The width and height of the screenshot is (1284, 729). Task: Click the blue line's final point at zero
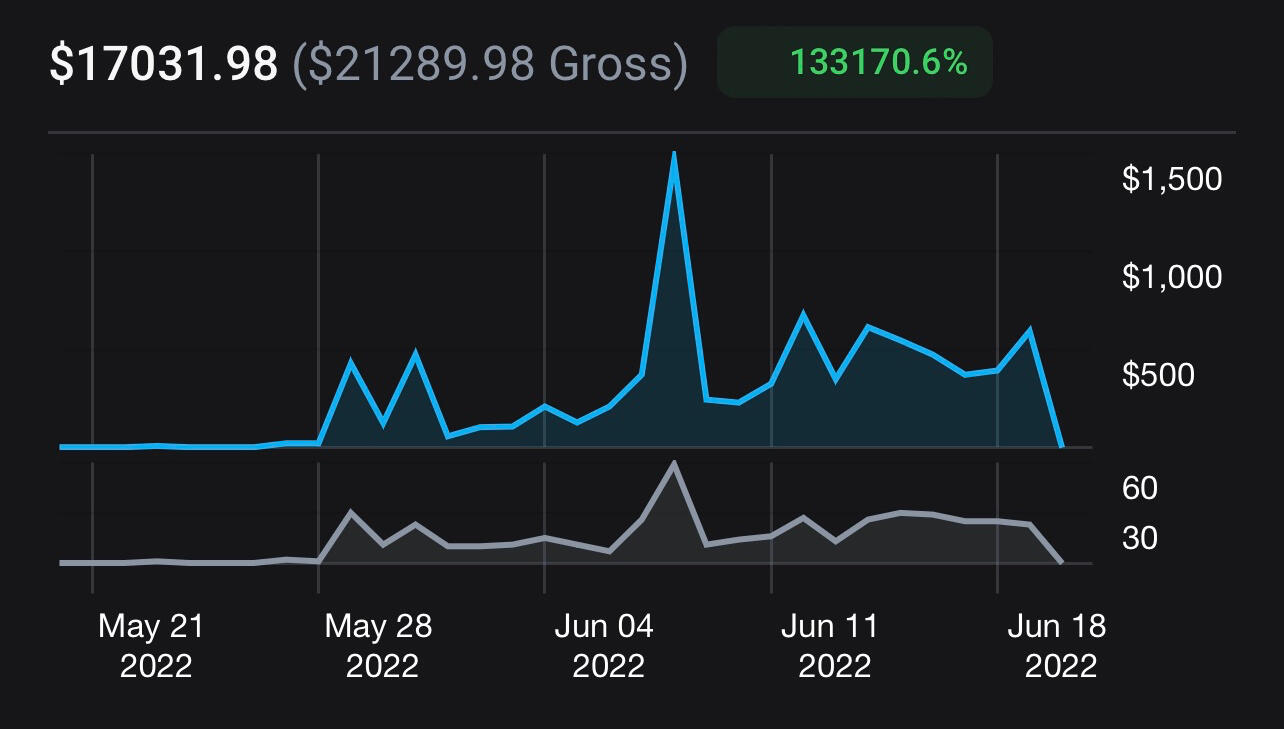click(1061, 446)
